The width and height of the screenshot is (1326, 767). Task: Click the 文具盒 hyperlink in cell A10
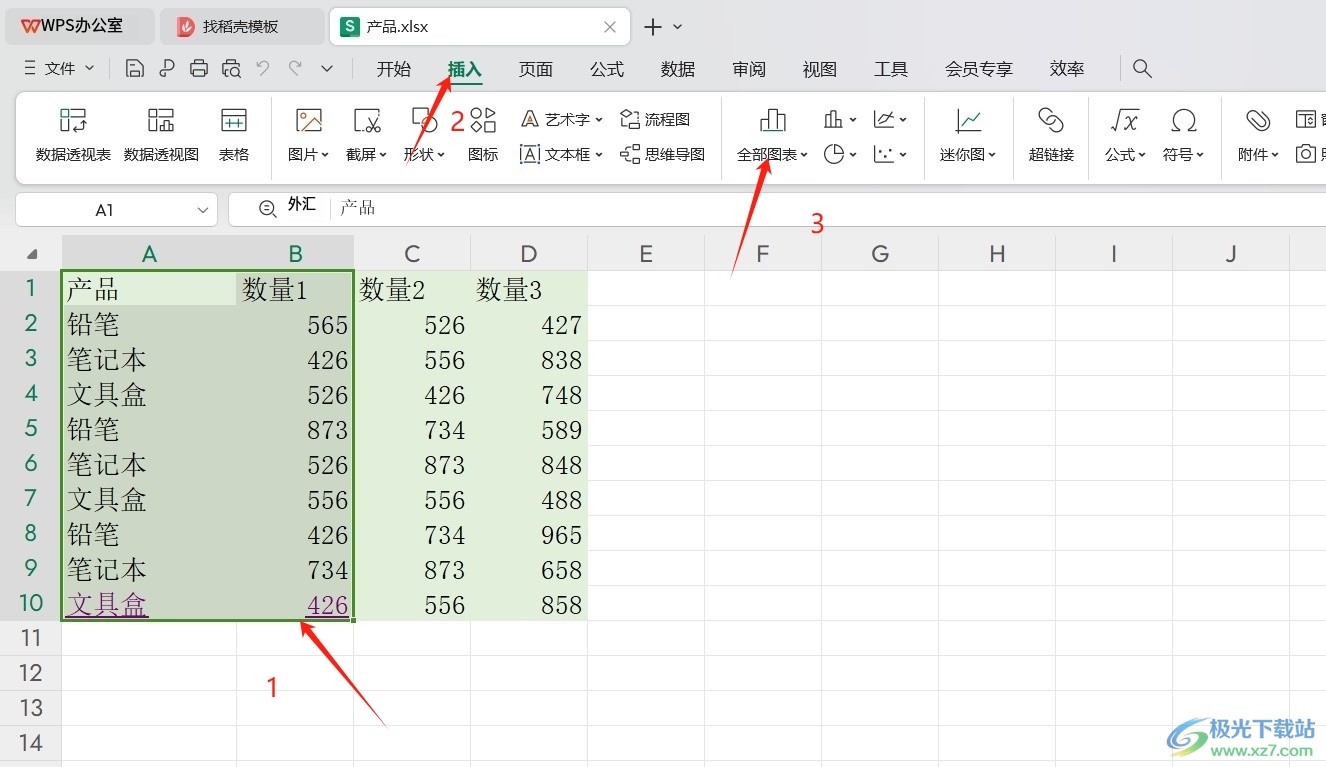point(107,604)
